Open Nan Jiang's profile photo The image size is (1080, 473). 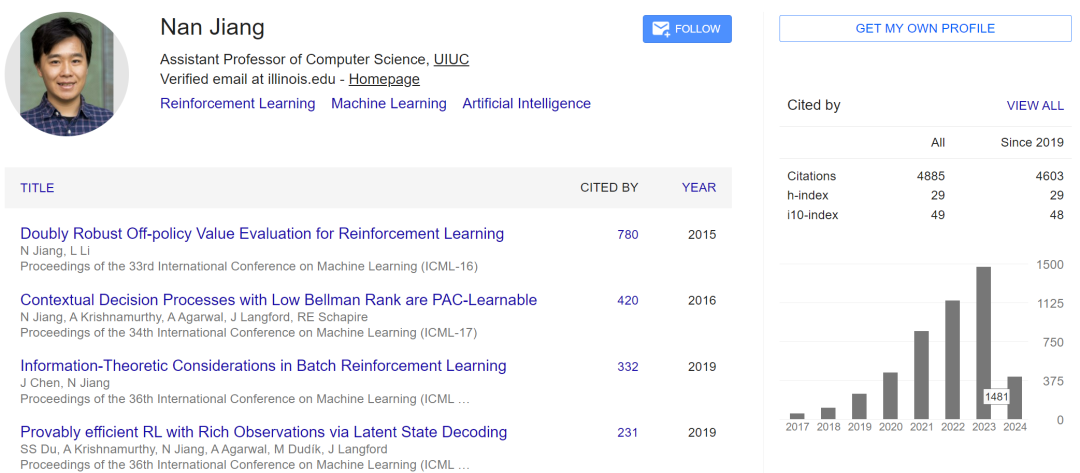[x=67, y=74]
